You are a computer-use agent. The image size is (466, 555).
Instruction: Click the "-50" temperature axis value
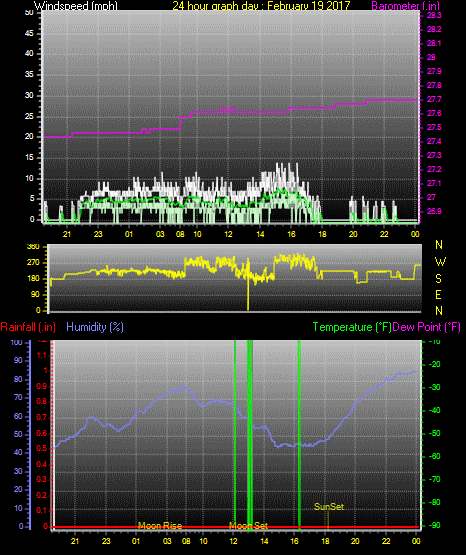pyautogui.click(x=435, y=434)
